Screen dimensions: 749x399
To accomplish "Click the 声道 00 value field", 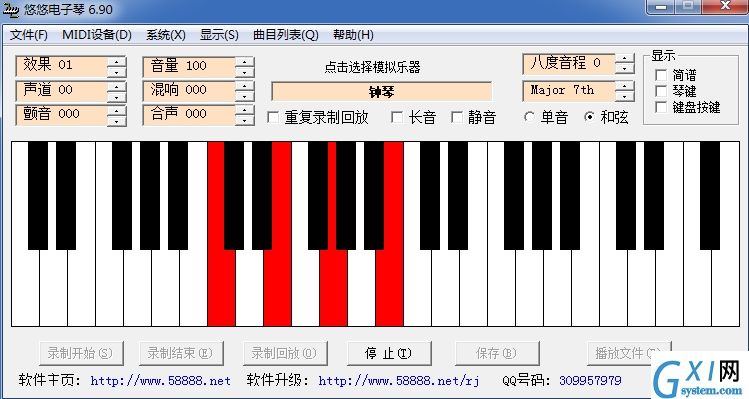I will pos(61,91).
